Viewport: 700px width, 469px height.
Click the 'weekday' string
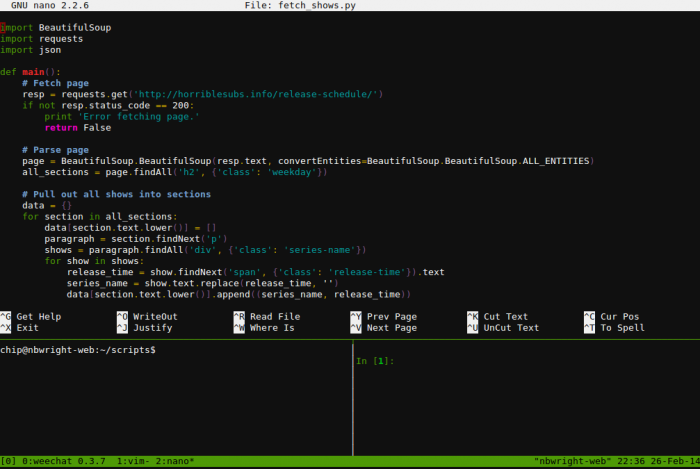coord(292,172)
